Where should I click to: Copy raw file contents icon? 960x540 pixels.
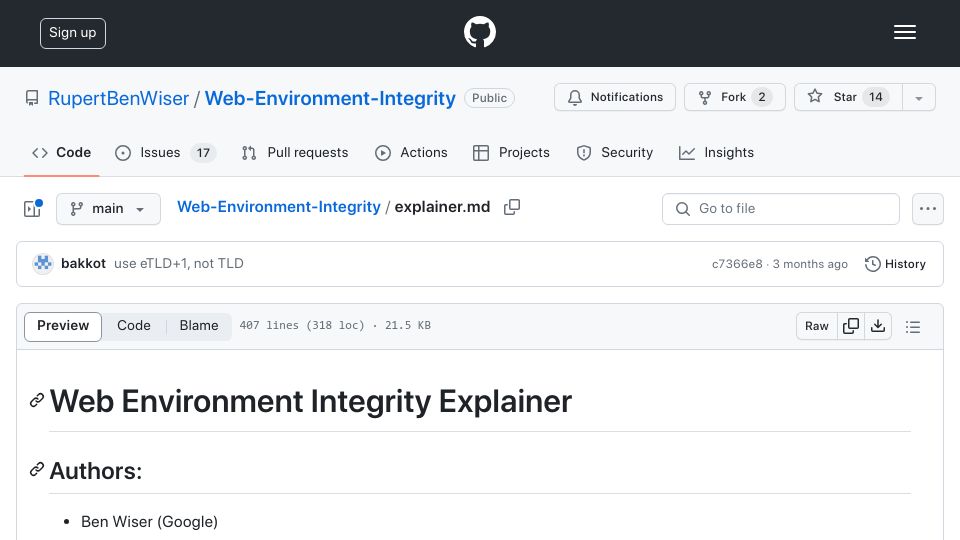pyautogui.click(x=850, y=326)
